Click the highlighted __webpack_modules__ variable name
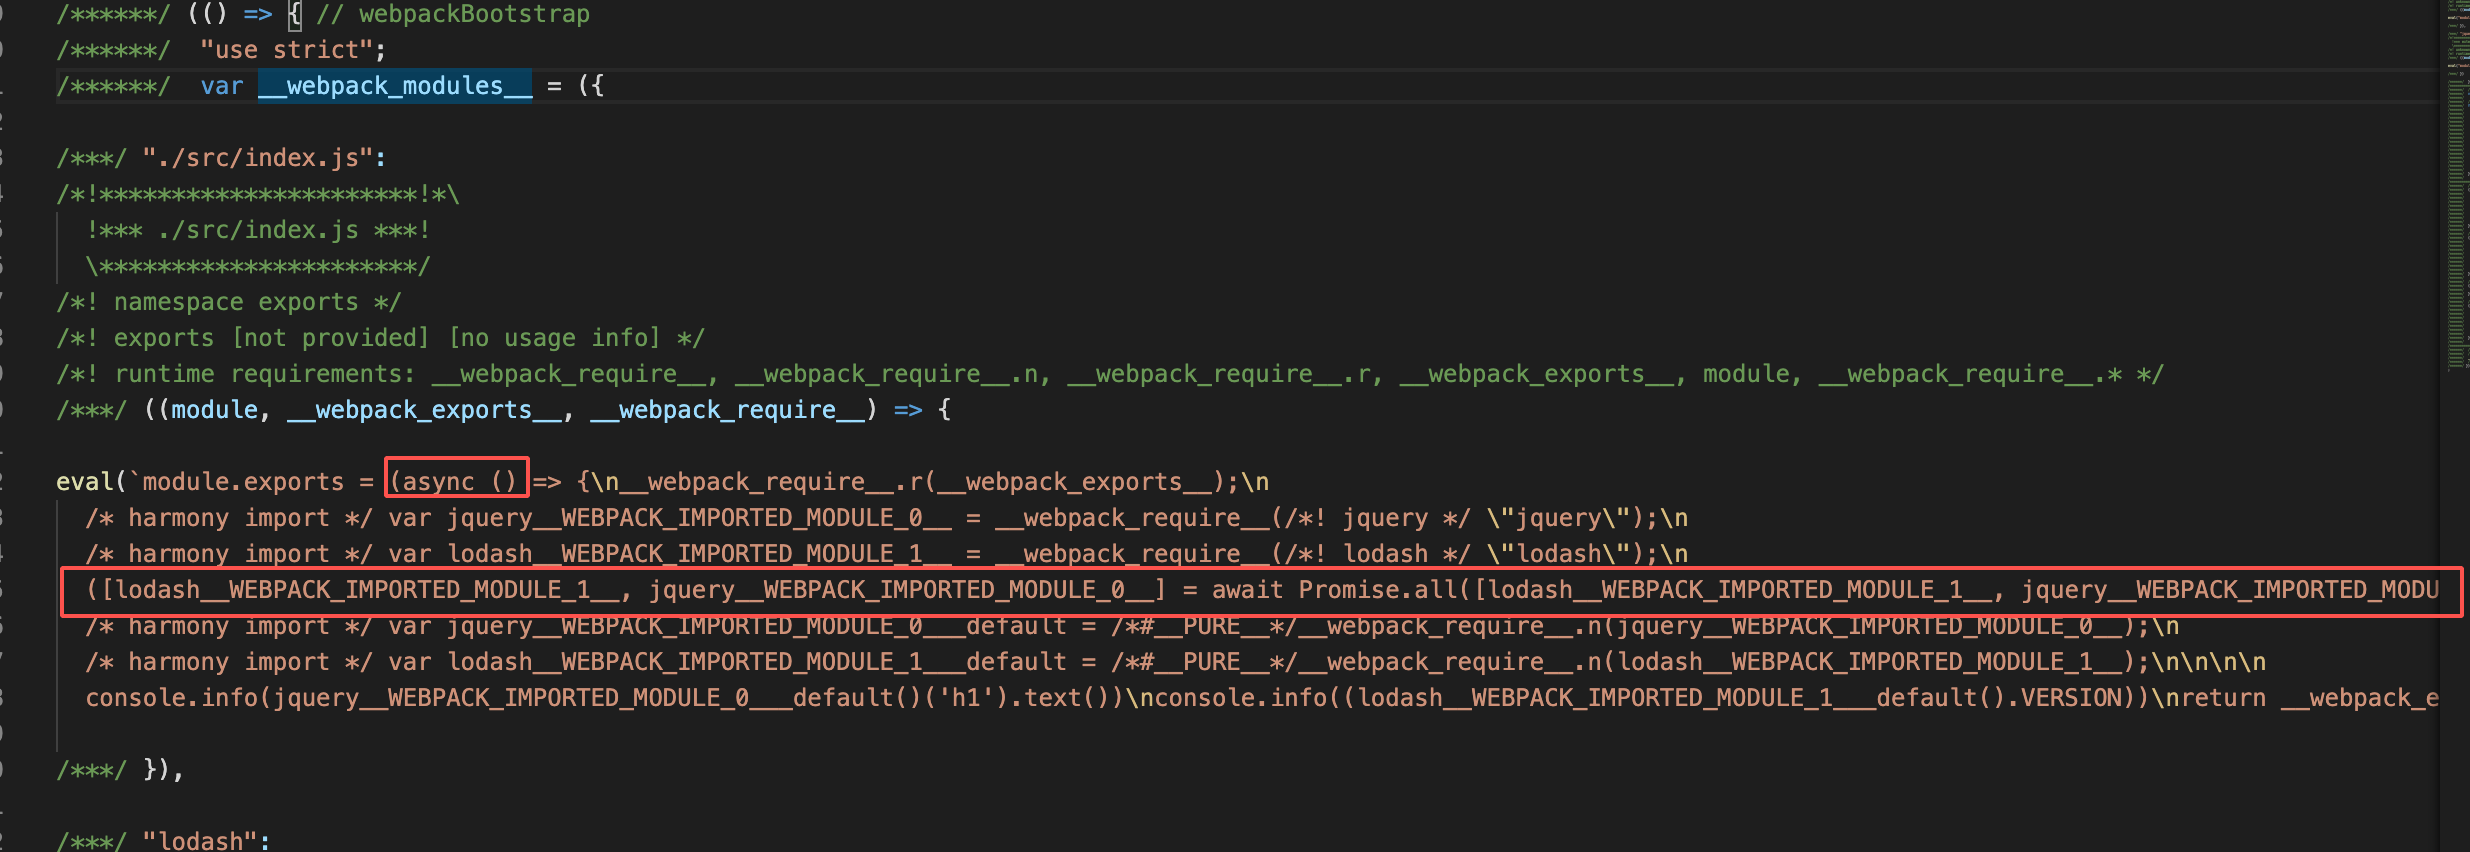This screenshot has height=852, width=2470. [x=395, y=86]
